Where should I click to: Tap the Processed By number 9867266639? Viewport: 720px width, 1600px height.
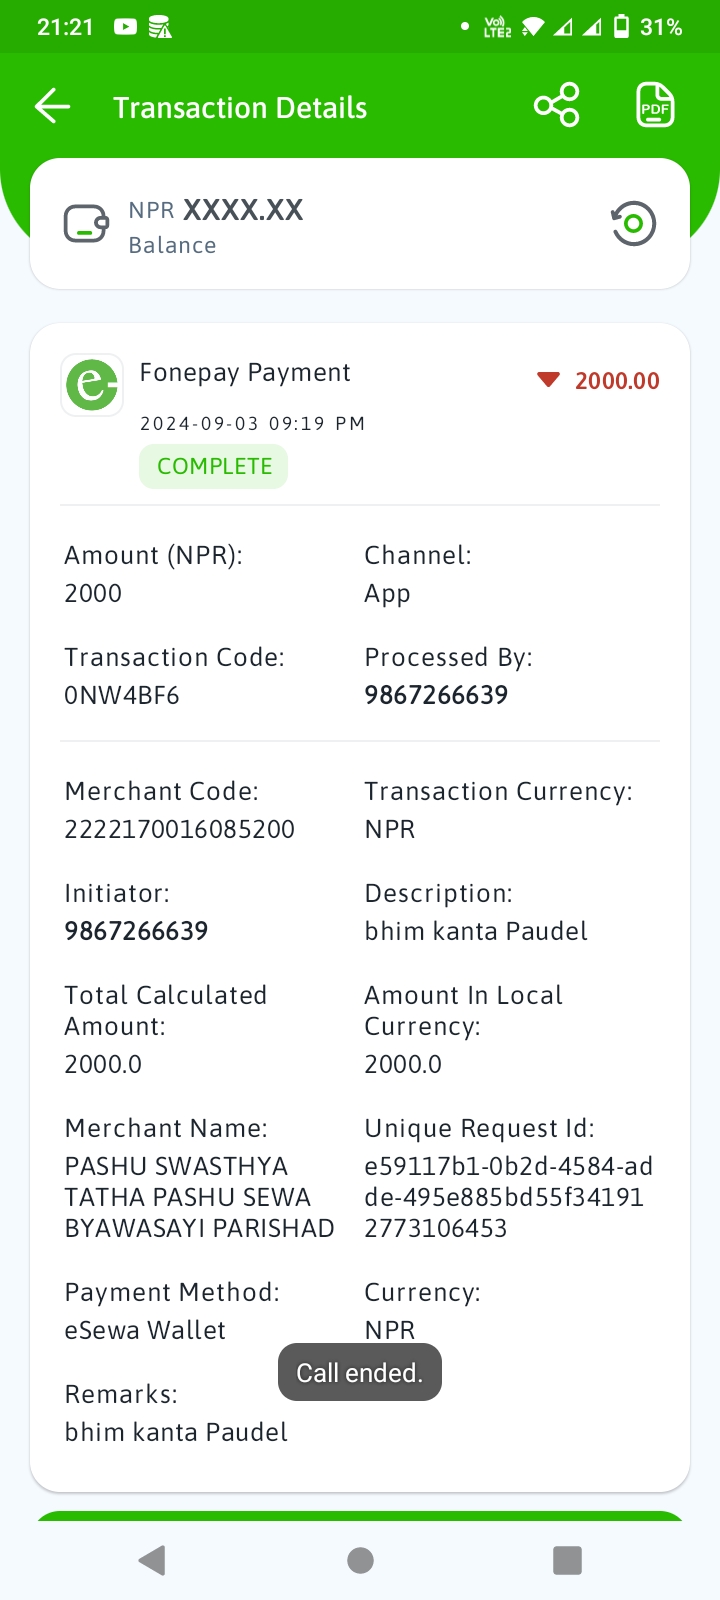tap(436, 695)
